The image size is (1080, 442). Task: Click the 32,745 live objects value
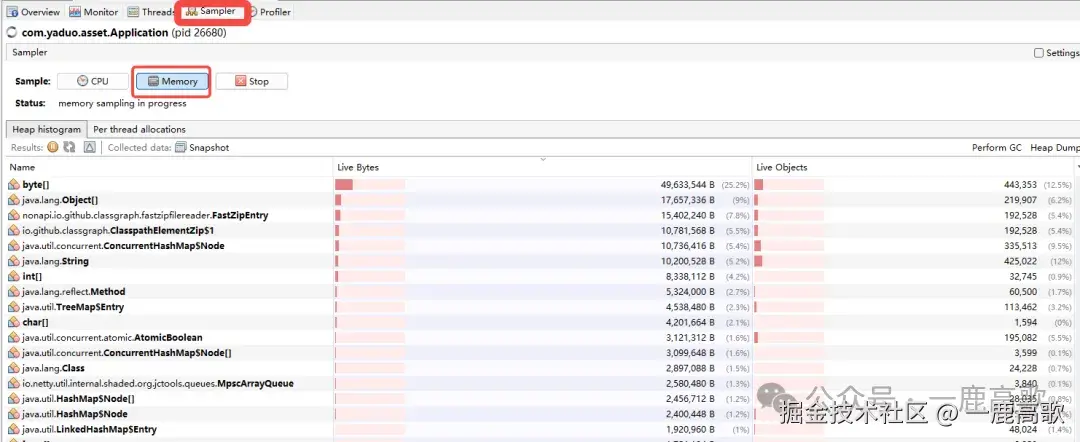1023,276
